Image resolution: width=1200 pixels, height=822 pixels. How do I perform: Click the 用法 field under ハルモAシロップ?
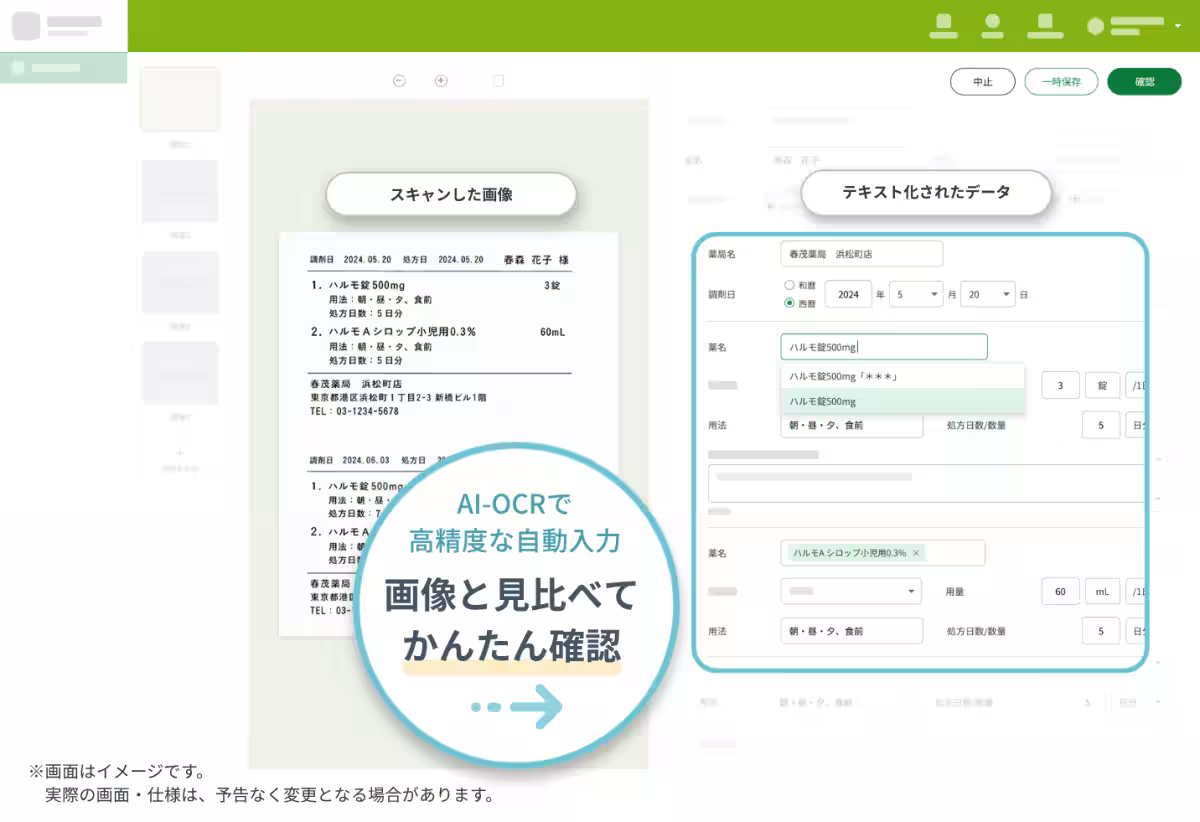[x=851, y=631]
